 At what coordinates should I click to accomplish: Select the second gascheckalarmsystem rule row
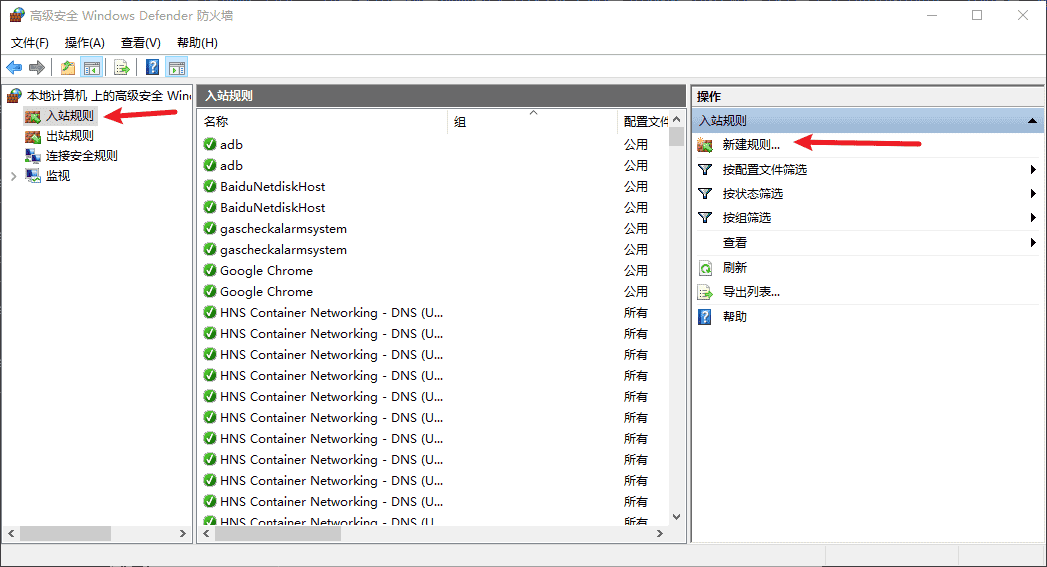pos(434,250)
